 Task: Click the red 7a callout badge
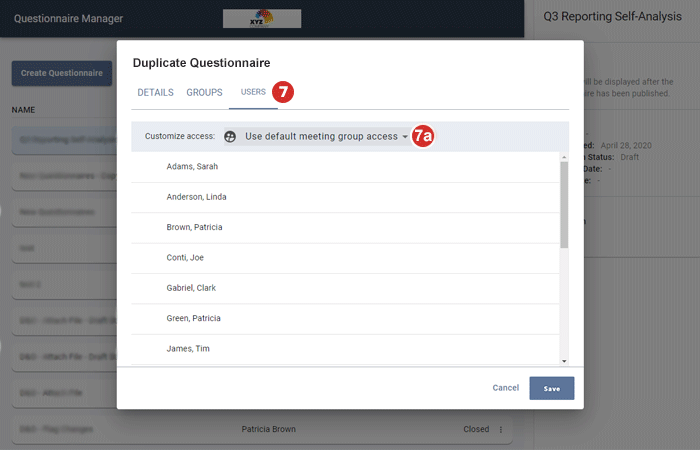click(423, 136)
